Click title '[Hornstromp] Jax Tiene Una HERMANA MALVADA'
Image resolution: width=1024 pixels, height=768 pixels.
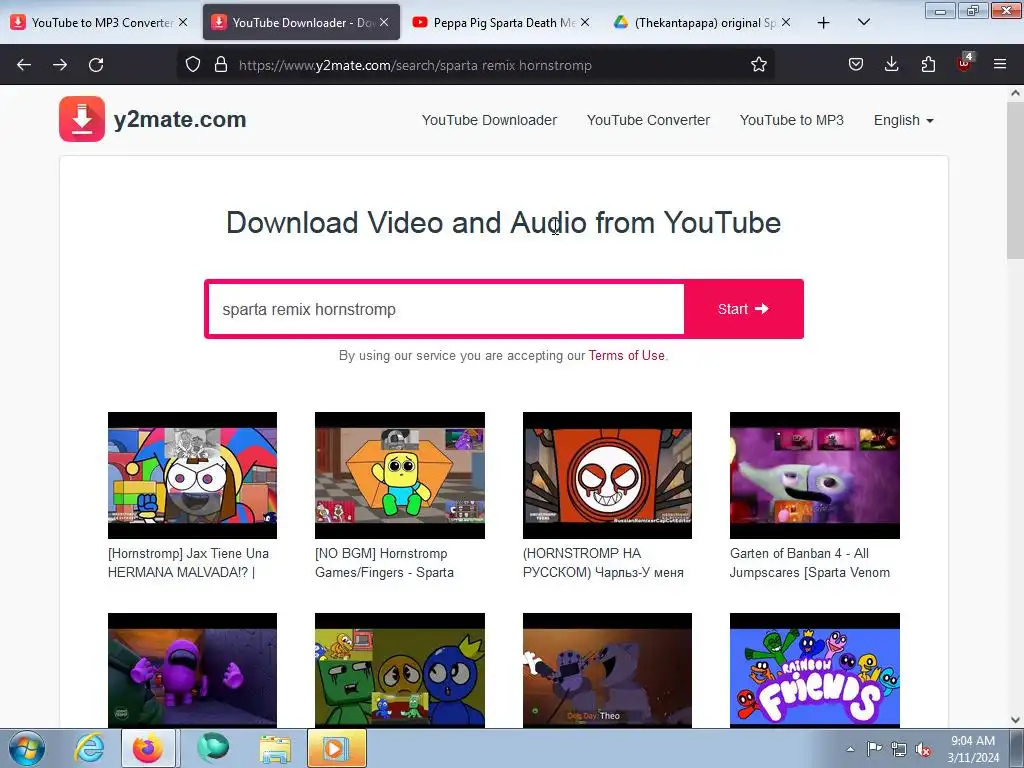pos(188,563)
